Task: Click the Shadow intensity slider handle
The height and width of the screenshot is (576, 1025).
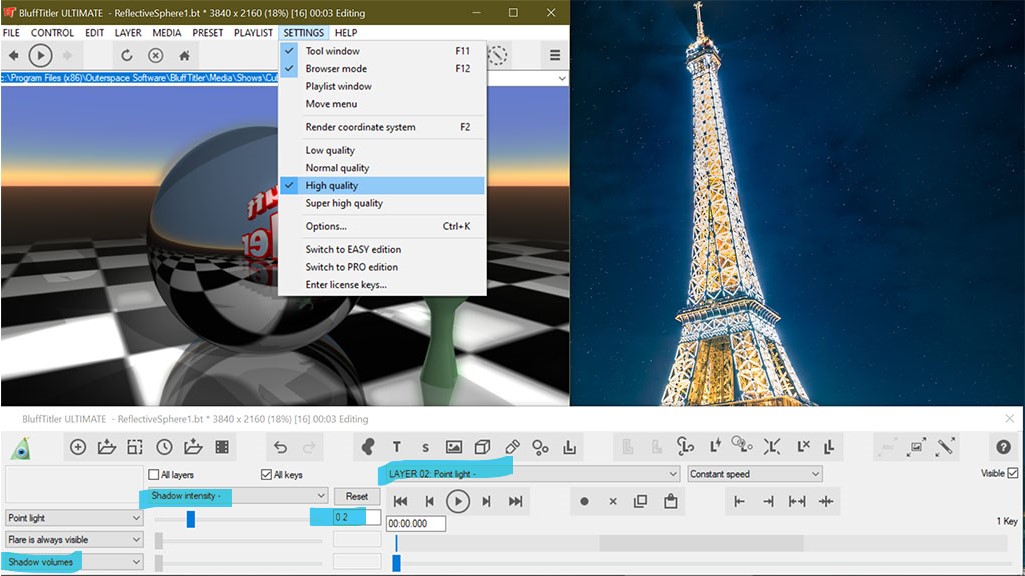Action: pos(190,518)
